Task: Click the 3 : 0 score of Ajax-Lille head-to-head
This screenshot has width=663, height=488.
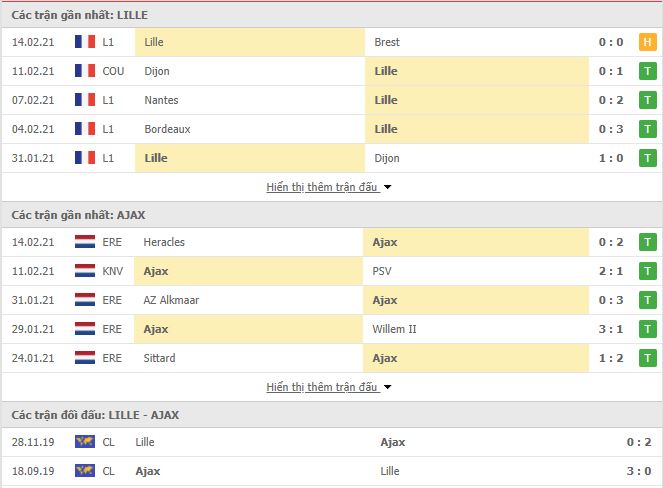Action: click(639, 471)
